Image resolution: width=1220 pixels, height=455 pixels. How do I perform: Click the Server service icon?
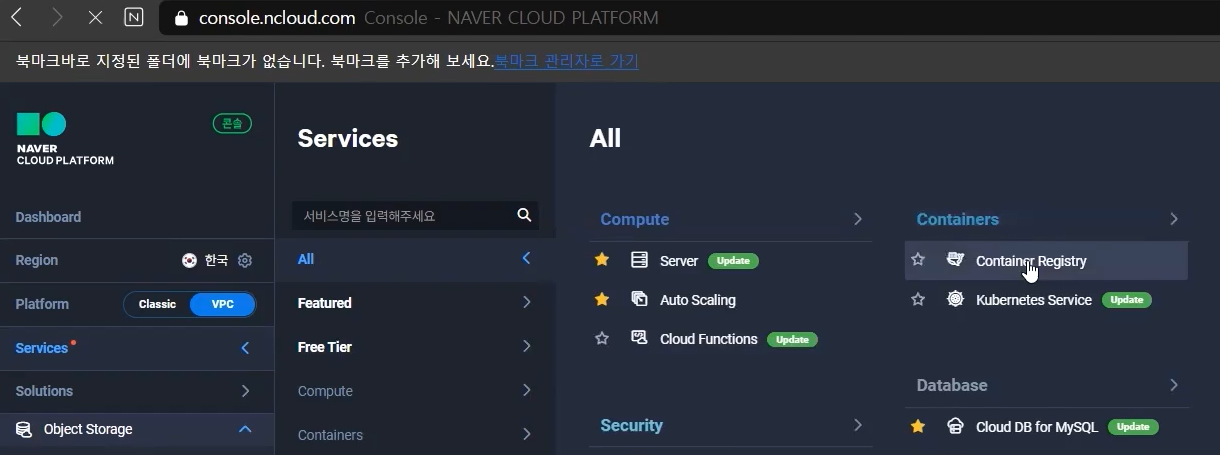(640, 260)
